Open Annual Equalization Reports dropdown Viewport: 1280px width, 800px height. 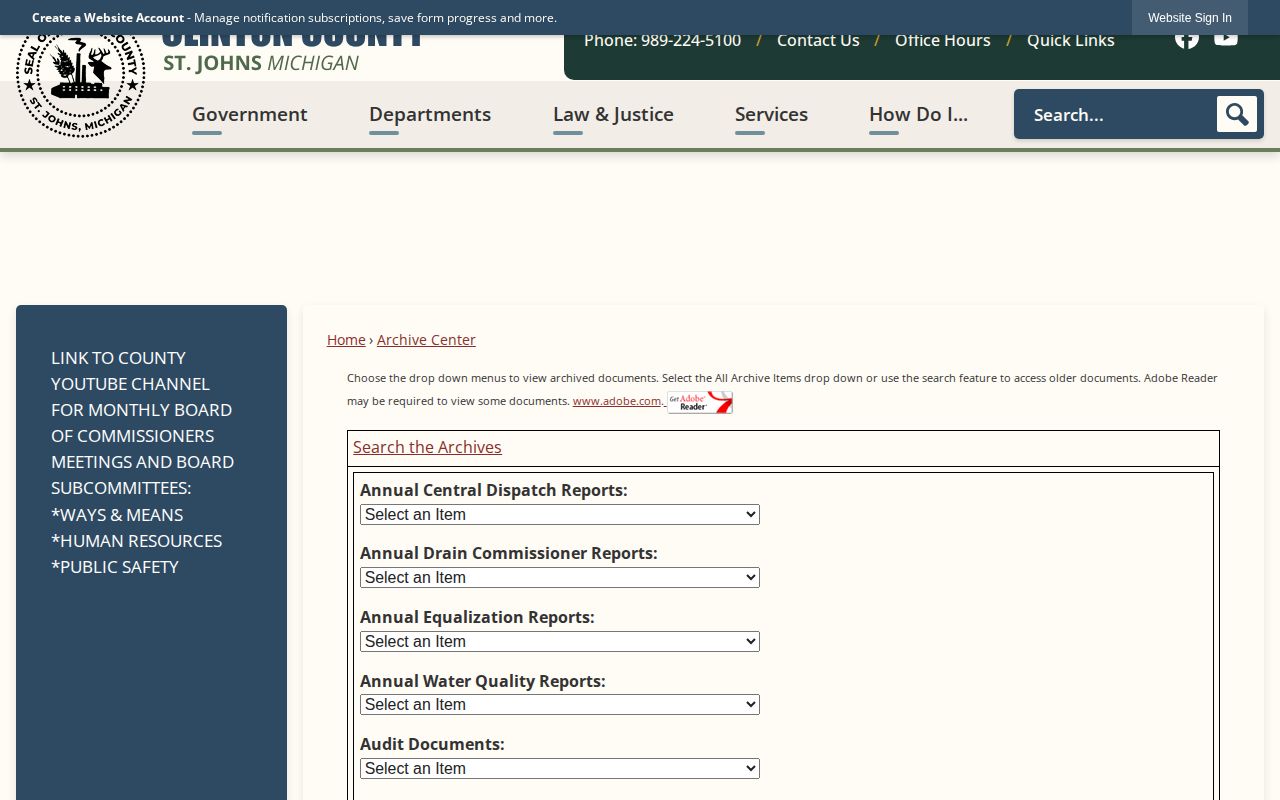pos(560,641)
